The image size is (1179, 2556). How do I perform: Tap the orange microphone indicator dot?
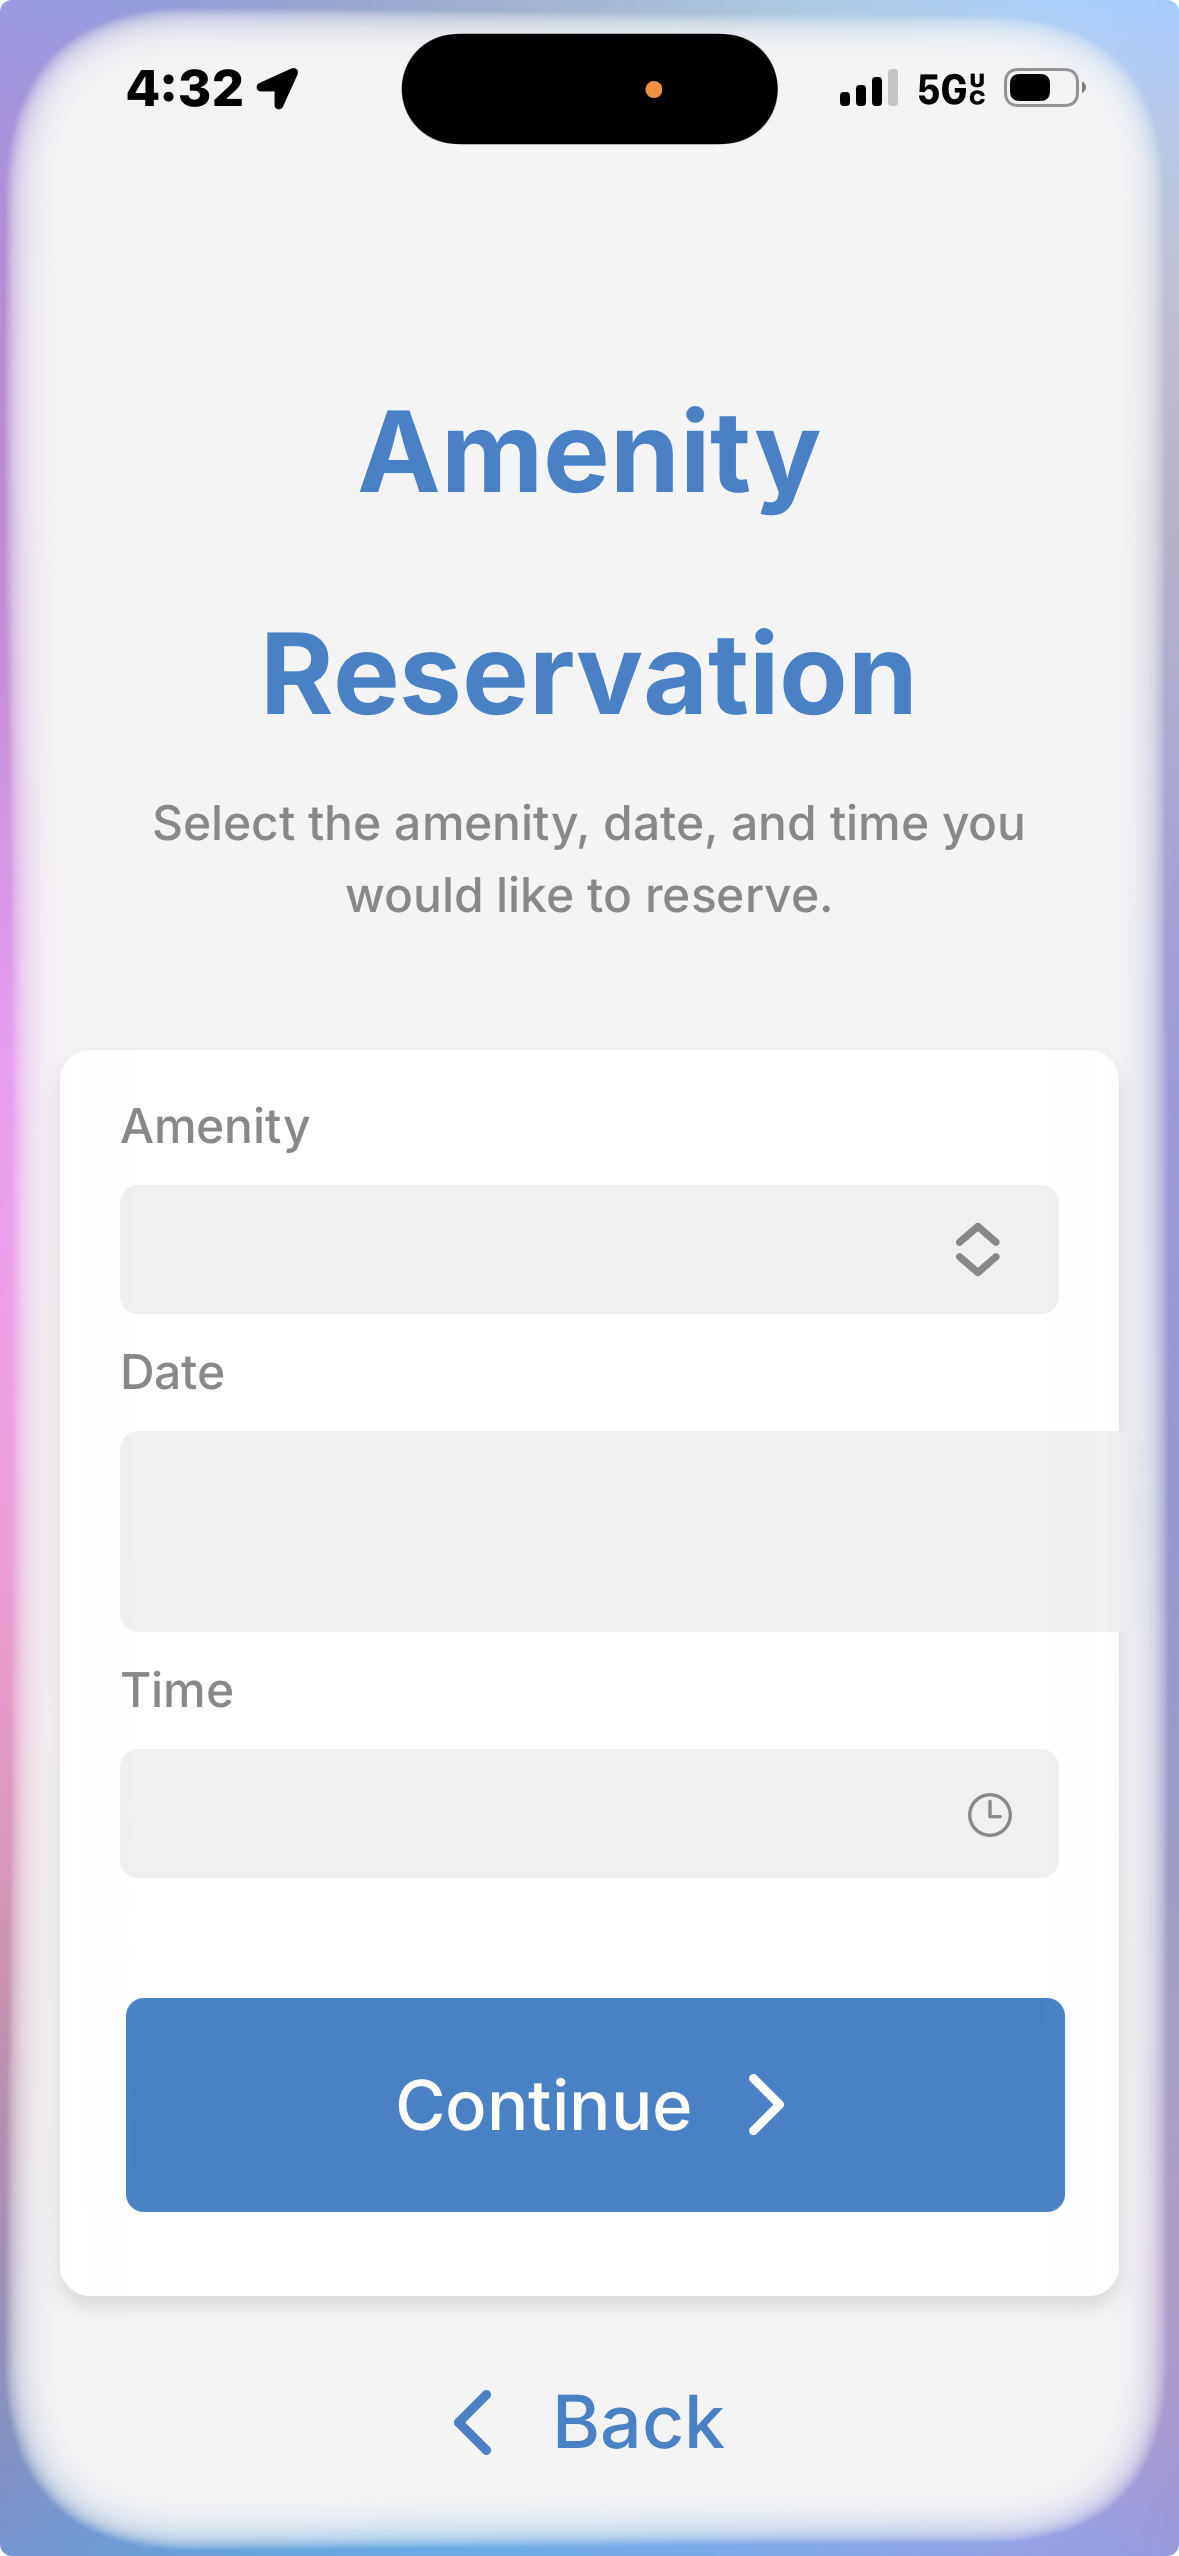[654, 90]
